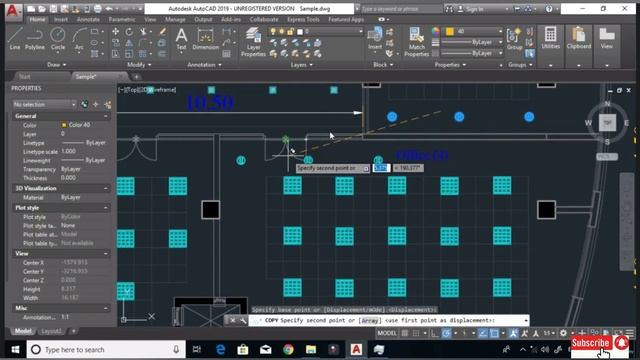
Task: Click the TOP face of the ViewCube
Action: coord(607,122)
